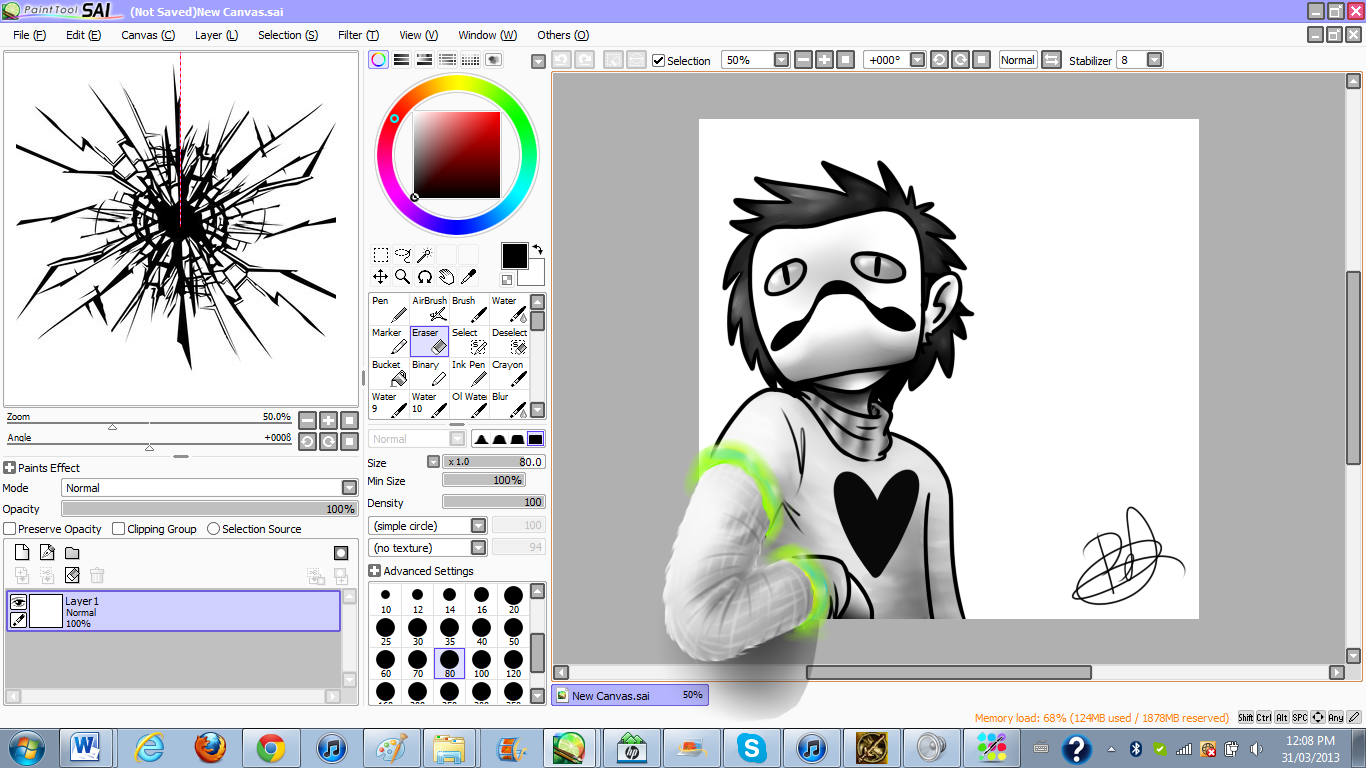Open the Others menu

(563, 35)
